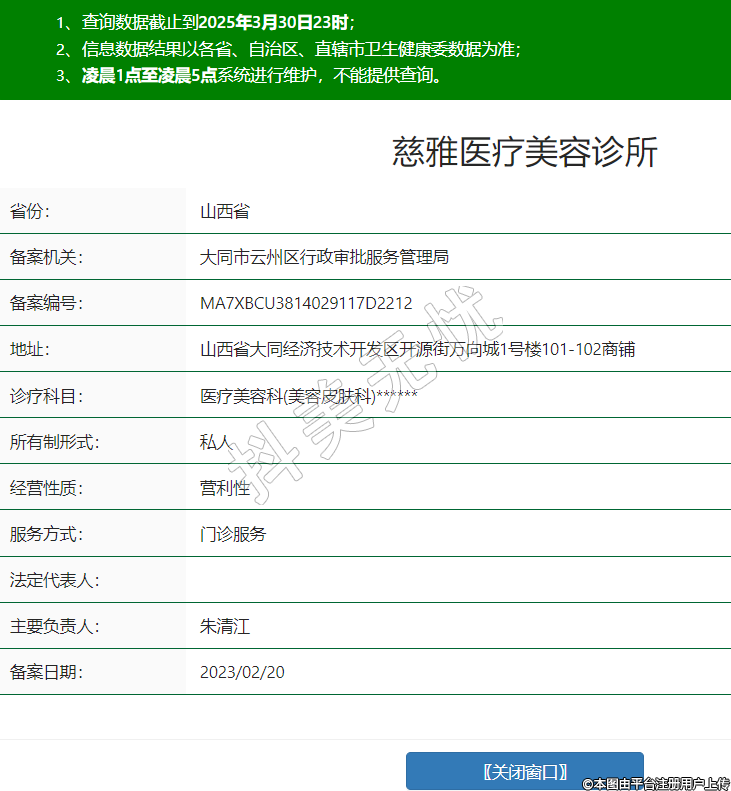Click the 山西省 province value
This screenshot has height=791, width=731.
(x=224, y=212)
